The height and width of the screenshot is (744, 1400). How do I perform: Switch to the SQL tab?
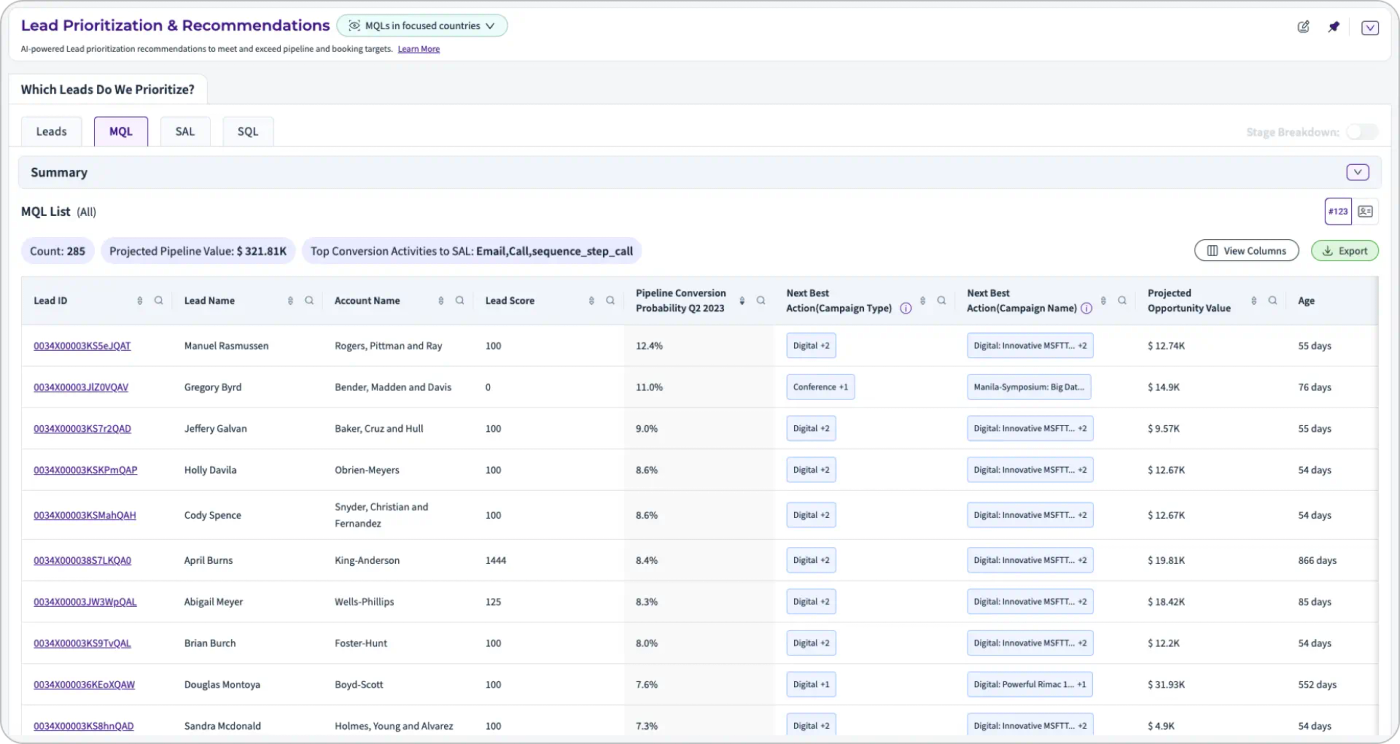click(248, 131)
